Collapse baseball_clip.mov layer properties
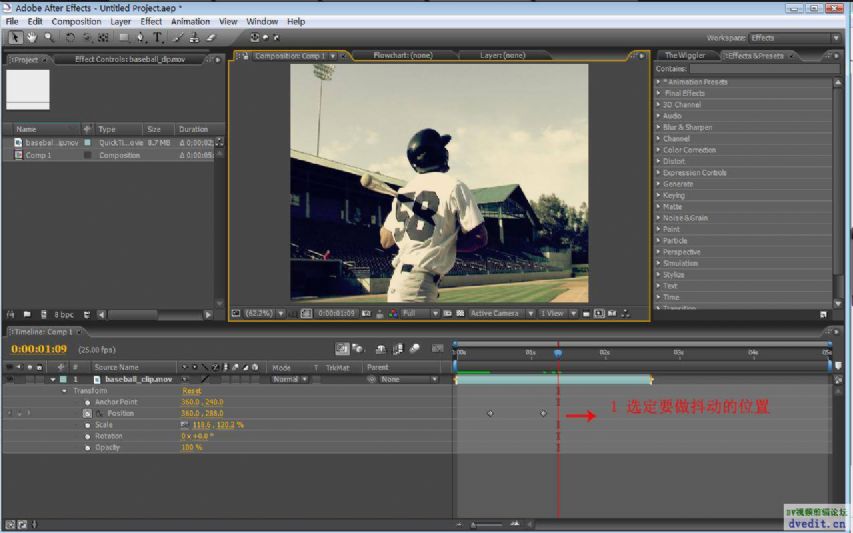853x533 pixels. 53,380
